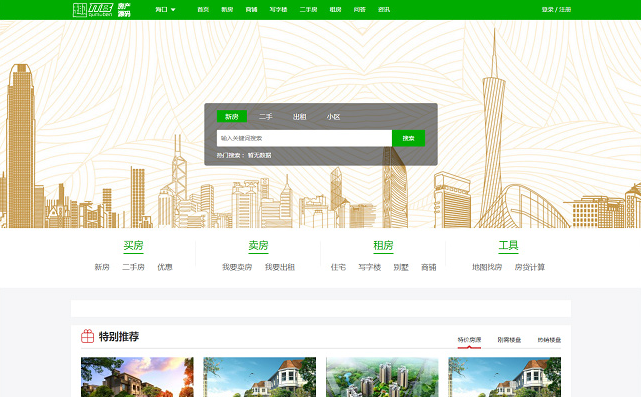Open 地图找房 map search tool
This screenshot has height=397, width=641.
(x=487, y=267)
